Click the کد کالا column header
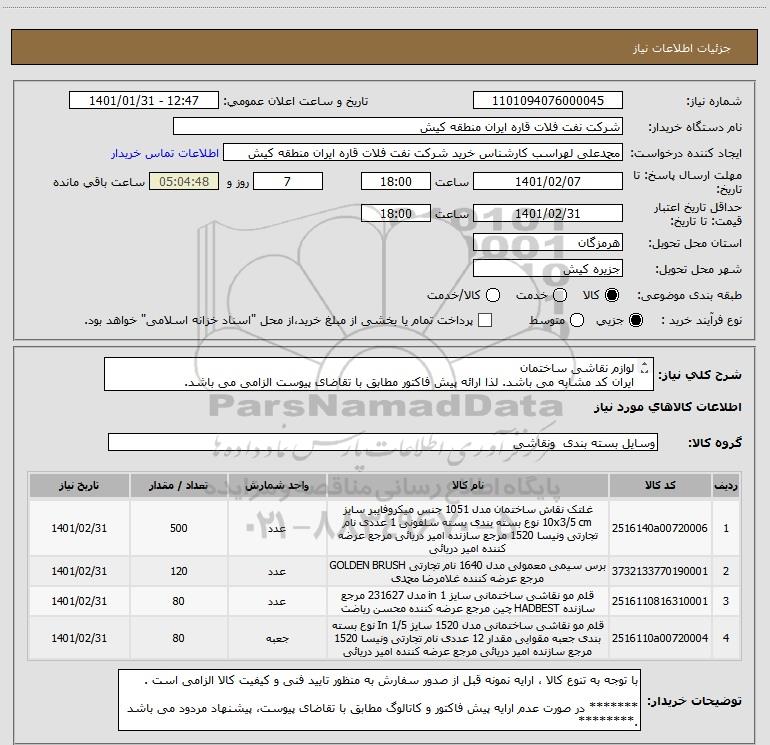 click(660, 485)
